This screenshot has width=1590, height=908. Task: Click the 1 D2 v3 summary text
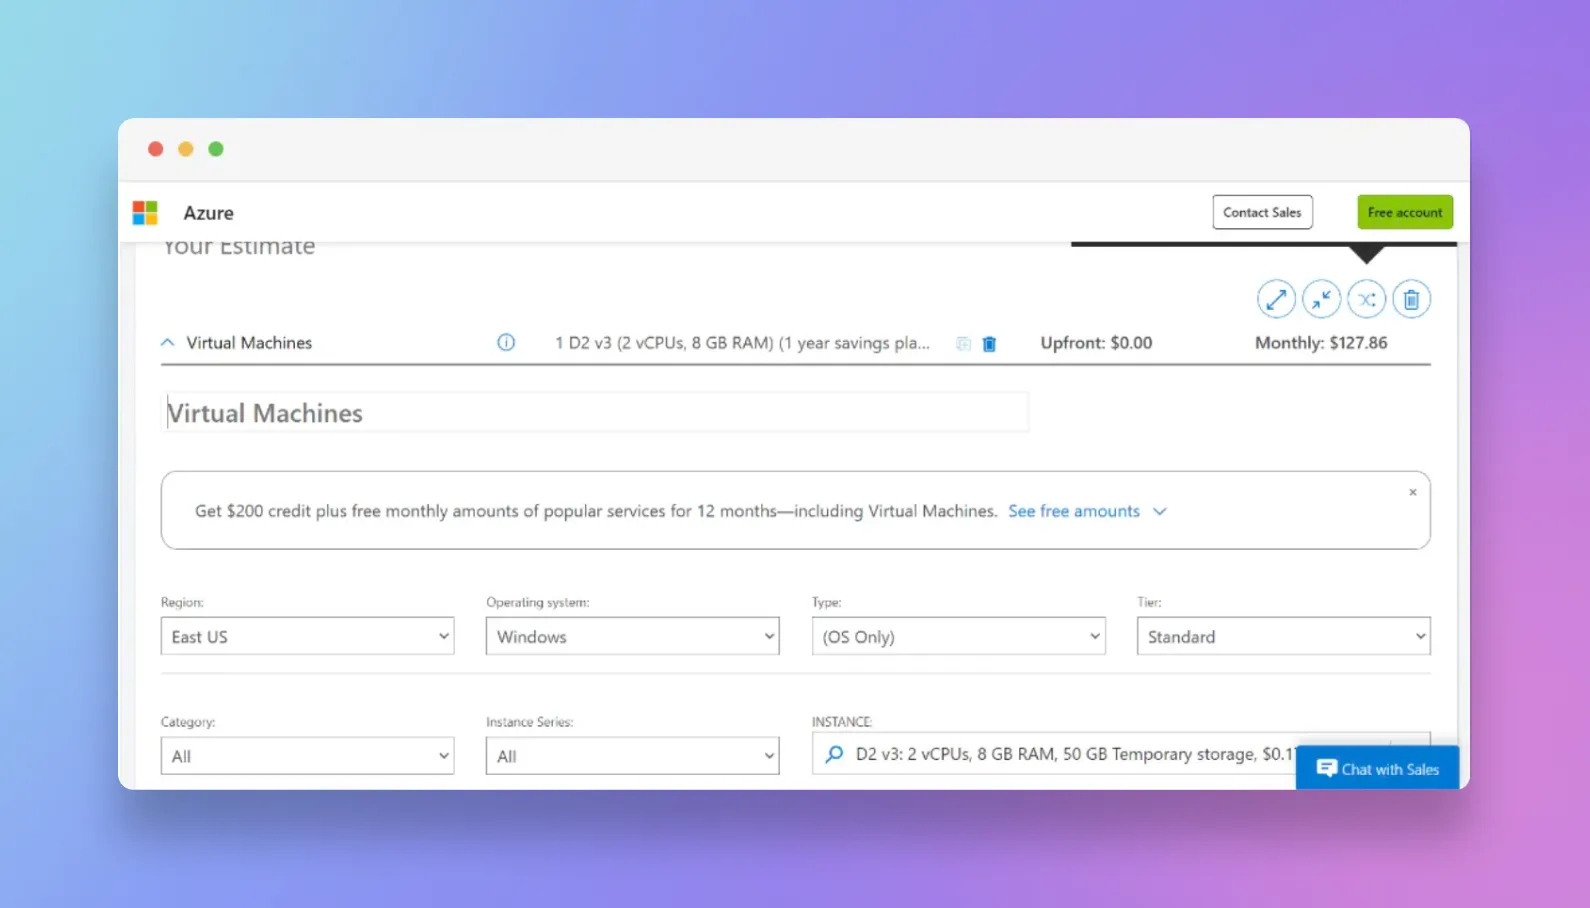[742, 343]
